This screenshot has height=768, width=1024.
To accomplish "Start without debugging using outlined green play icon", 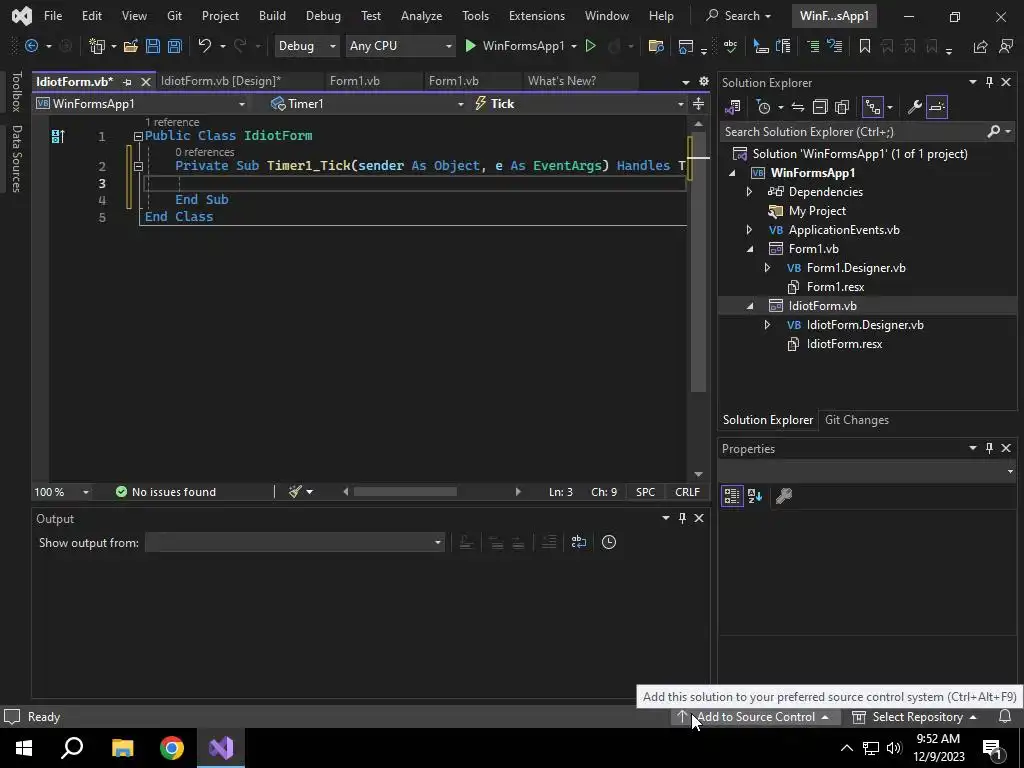I will click(590, 46).
